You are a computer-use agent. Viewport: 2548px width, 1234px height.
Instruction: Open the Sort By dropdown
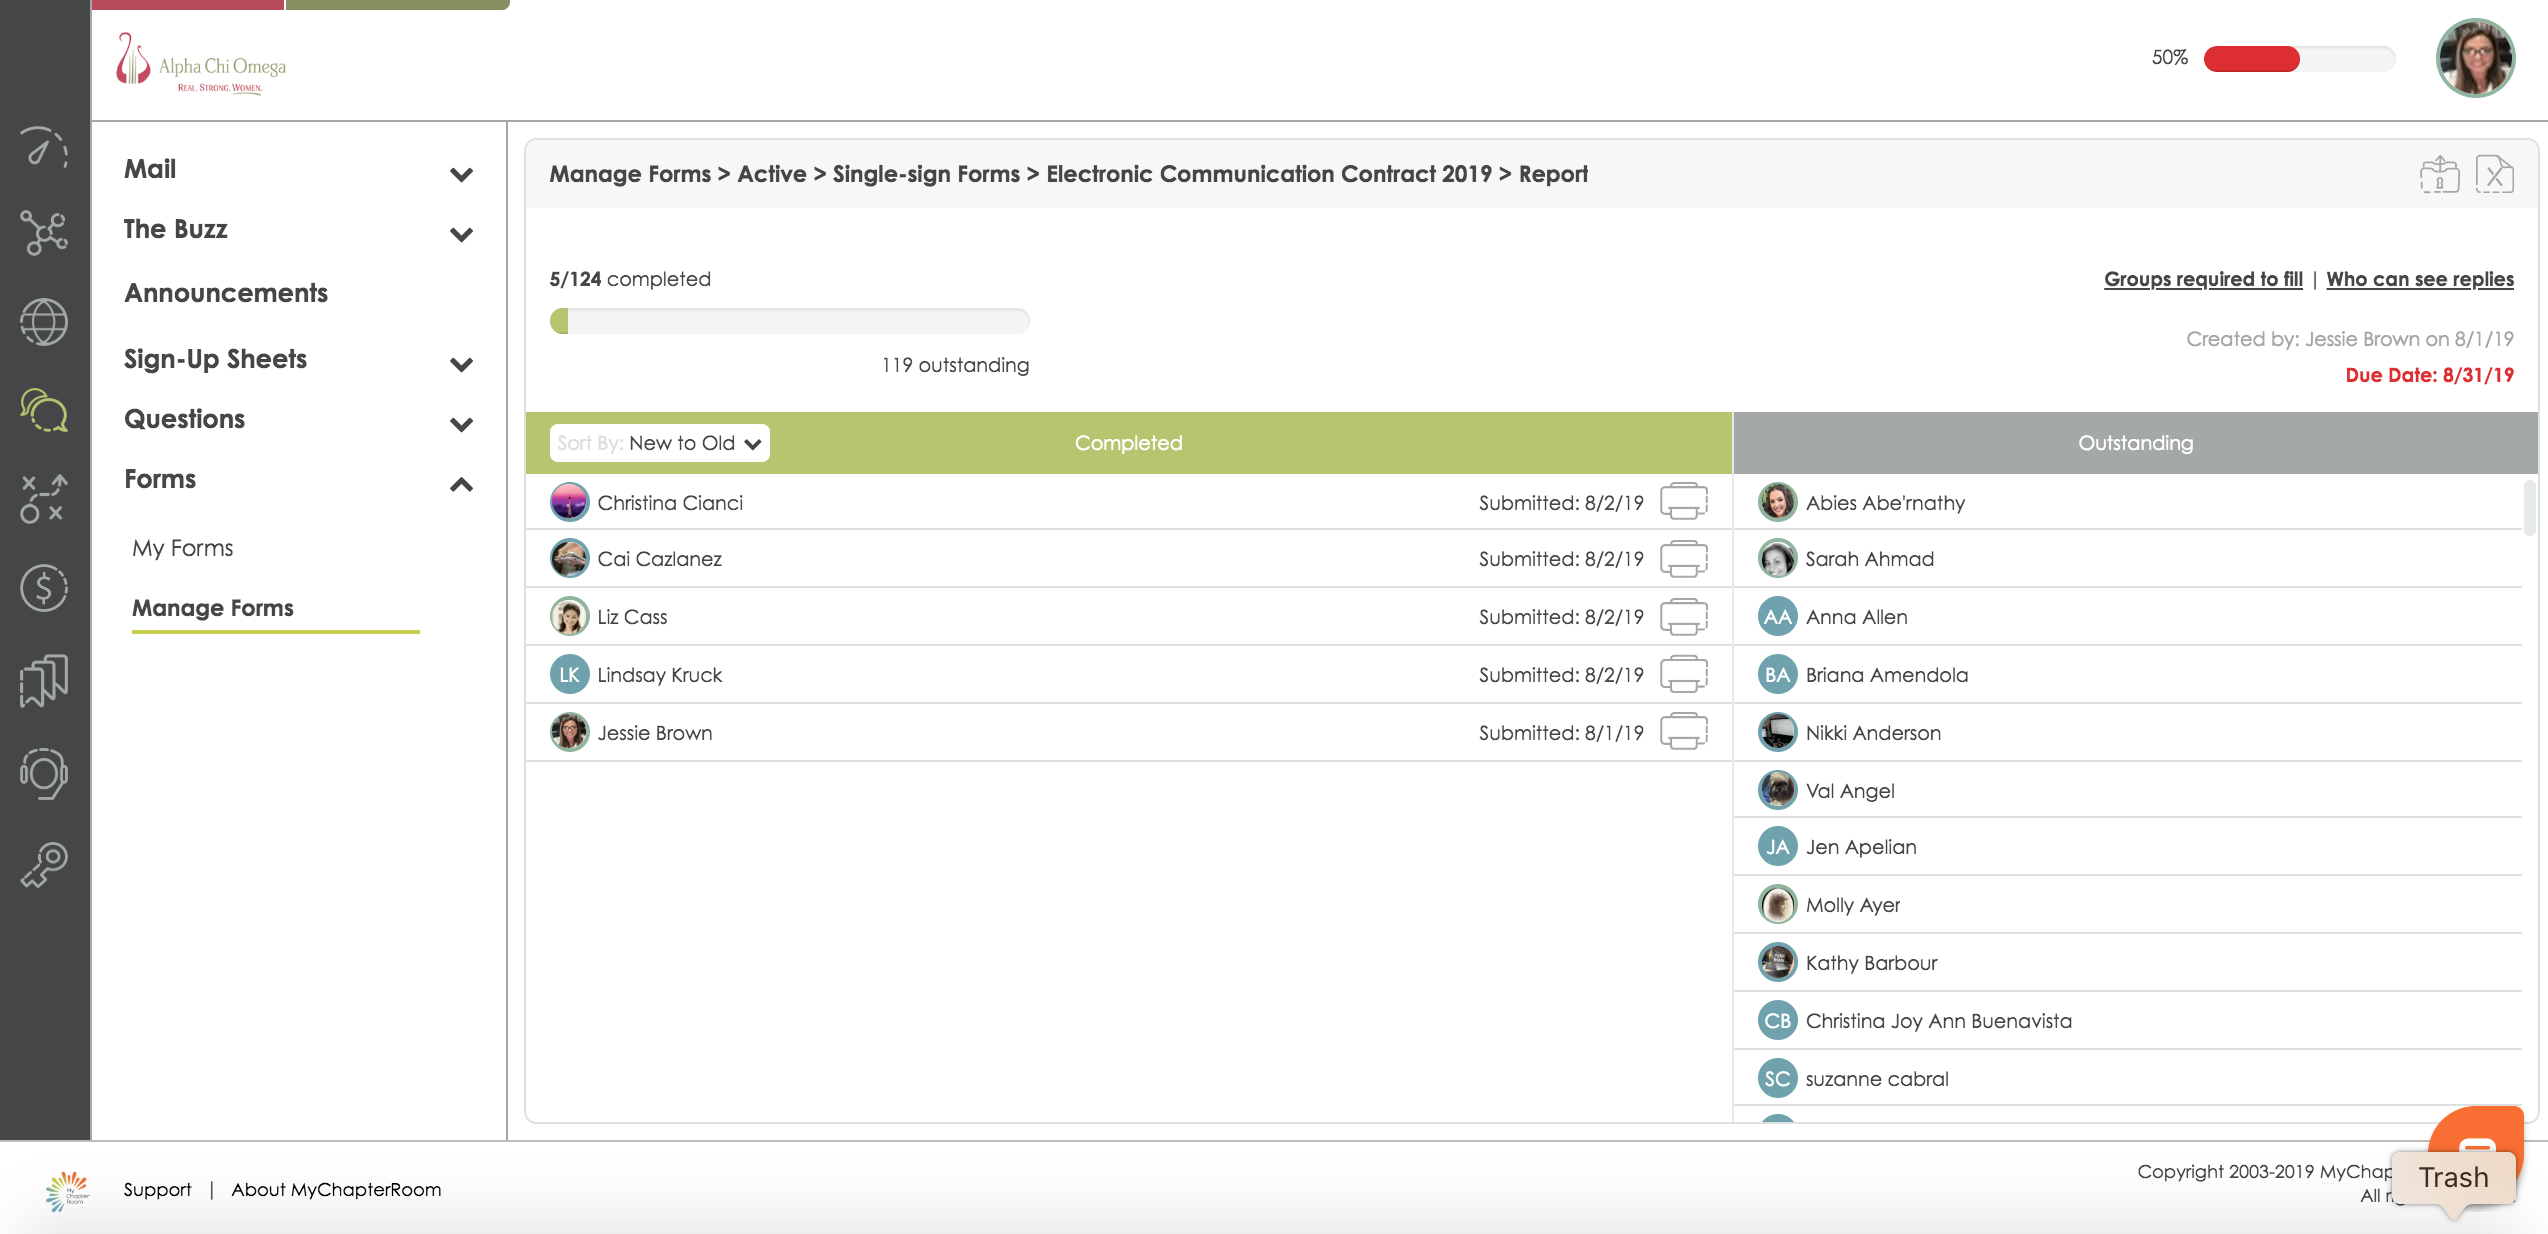click(x=659, y=443)
